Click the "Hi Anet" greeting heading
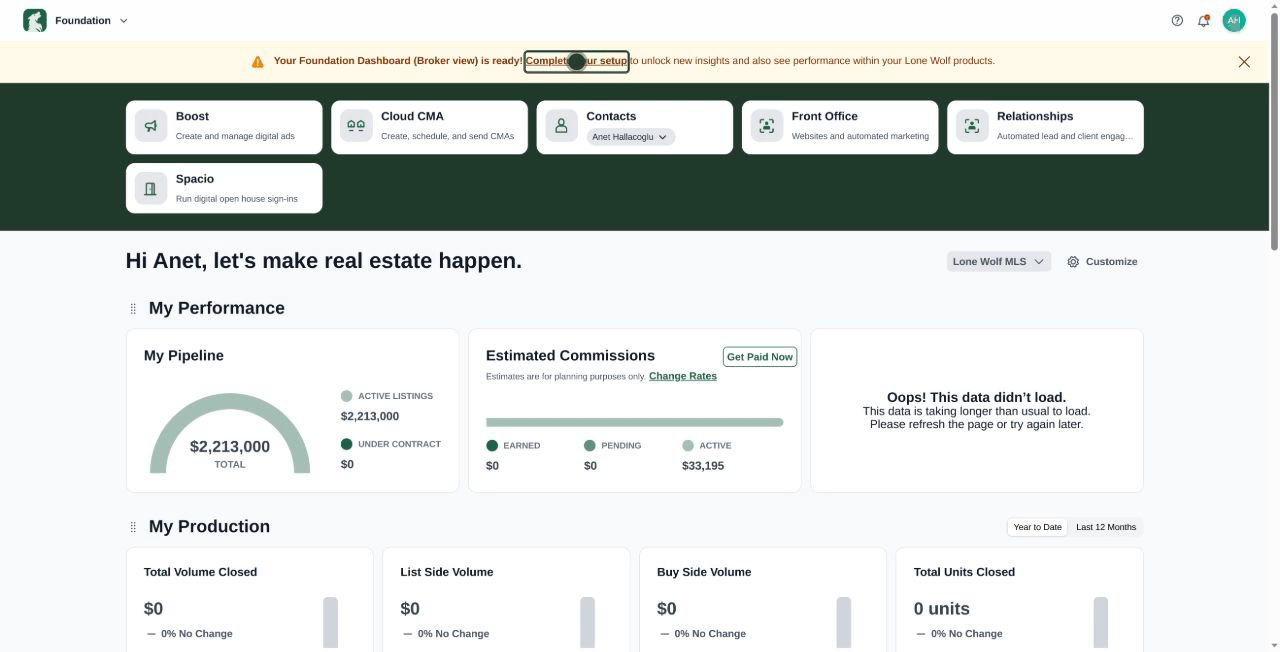The height and width of the screenshot is (652, 1280). [324, 262]
